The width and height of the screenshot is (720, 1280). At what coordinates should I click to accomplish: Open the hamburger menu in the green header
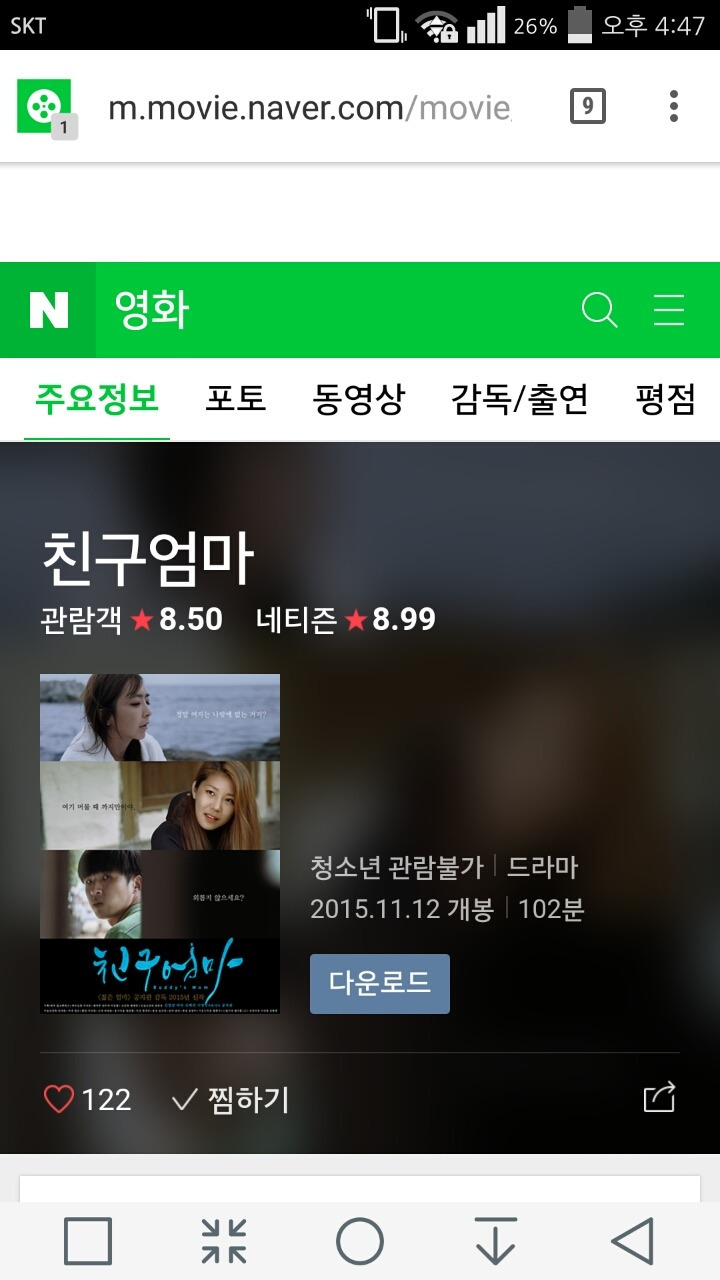[669, 310]
